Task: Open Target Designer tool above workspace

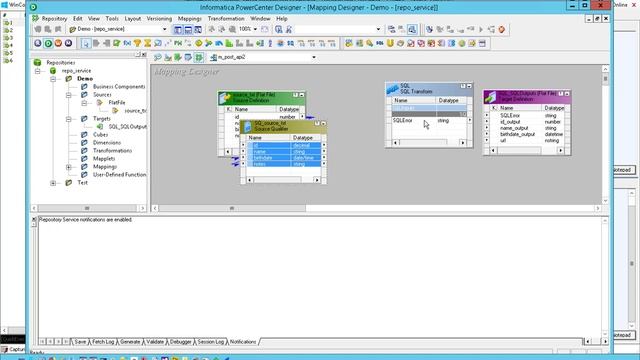Action: [x=168, y=57]
